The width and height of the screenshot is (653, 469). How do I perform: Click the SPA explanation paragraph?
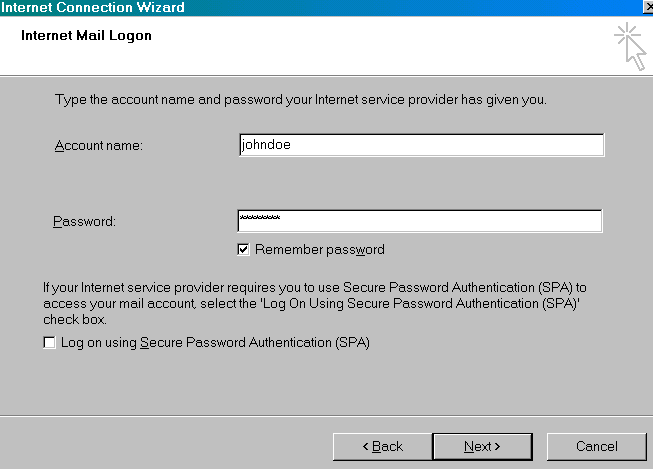[315, 303]
